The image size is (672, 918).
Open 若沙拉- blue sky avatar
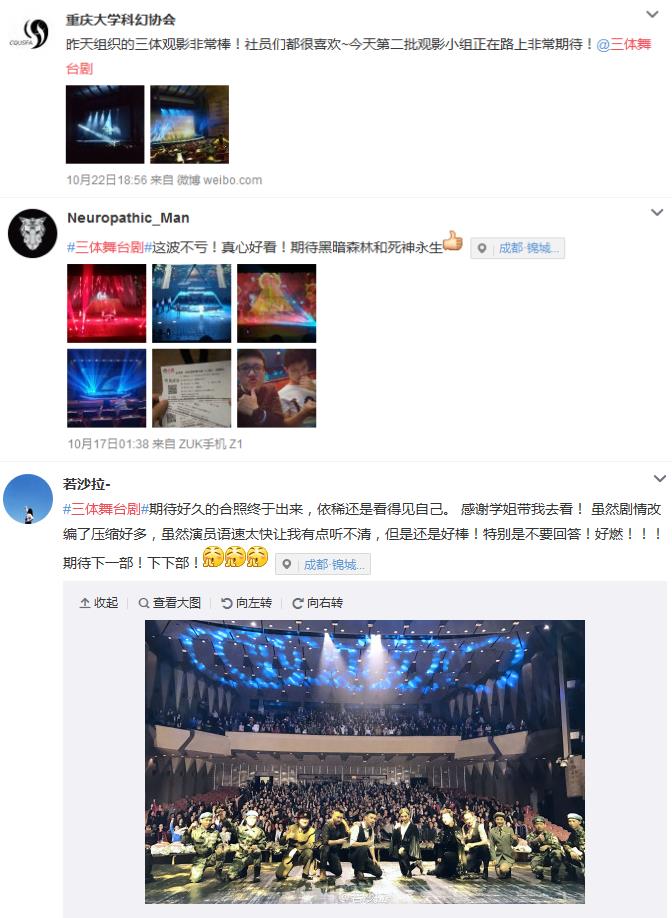28,499
